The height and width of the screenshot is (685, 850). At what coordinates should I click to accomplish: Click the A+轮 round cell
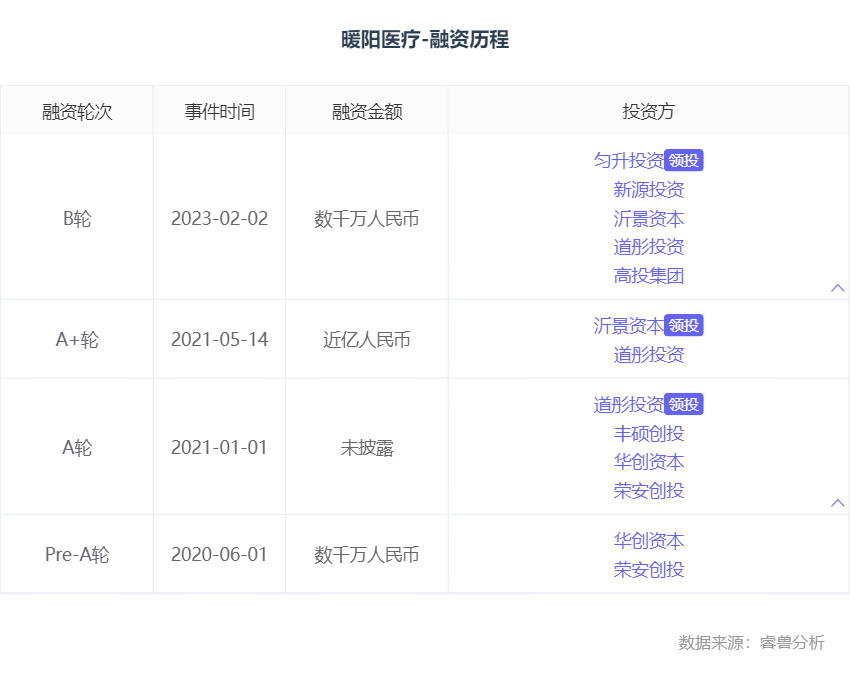[77, 339]
